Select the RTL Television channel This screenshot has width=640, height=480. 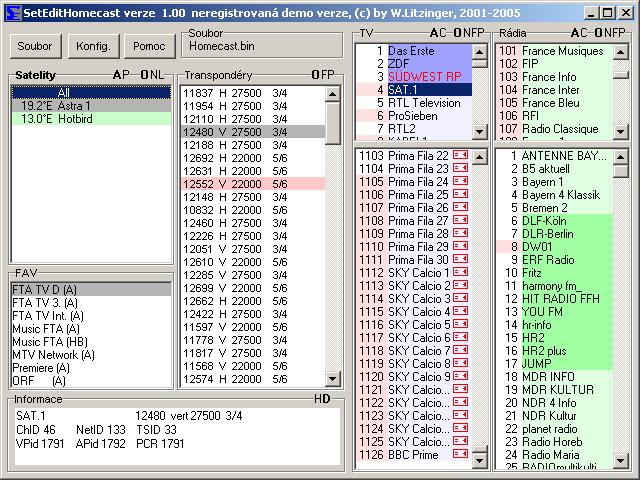(414, 103)
